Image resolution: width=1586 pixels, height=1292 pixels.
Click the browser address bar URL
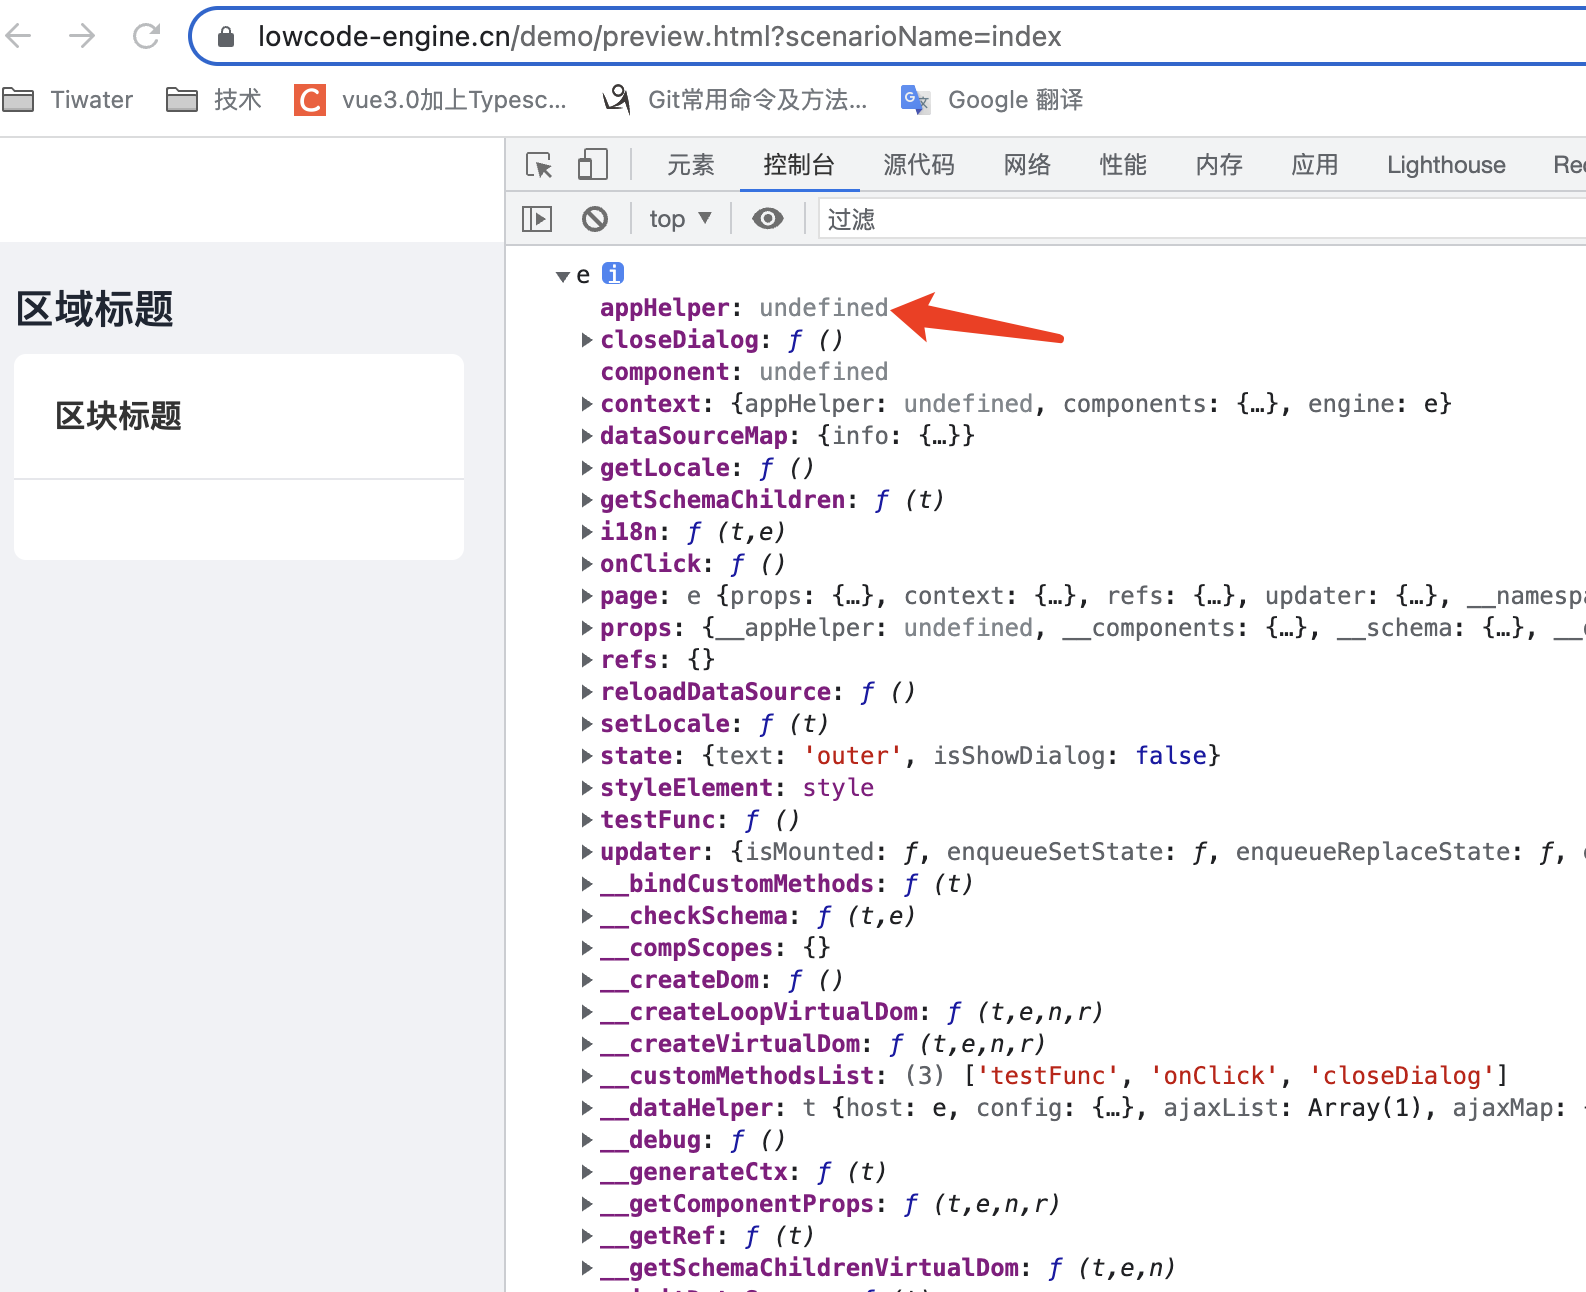tap(660, 37)
